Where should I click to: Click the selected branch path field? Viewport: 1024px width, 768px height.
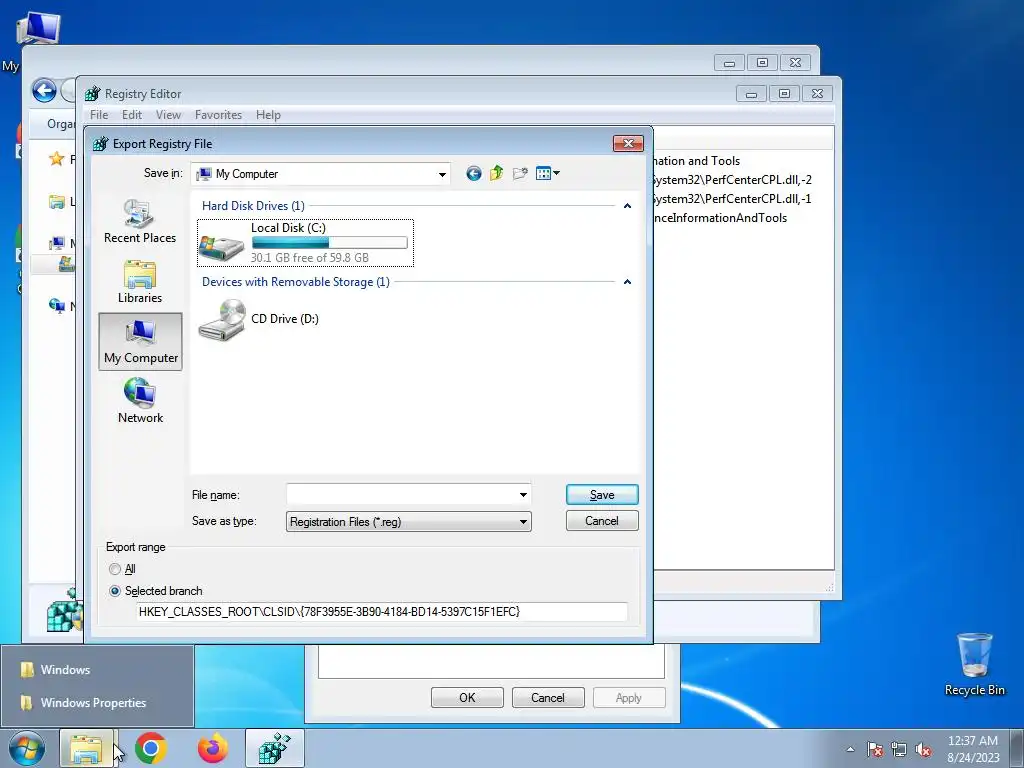pyautogui.click(x=382, y=612)
